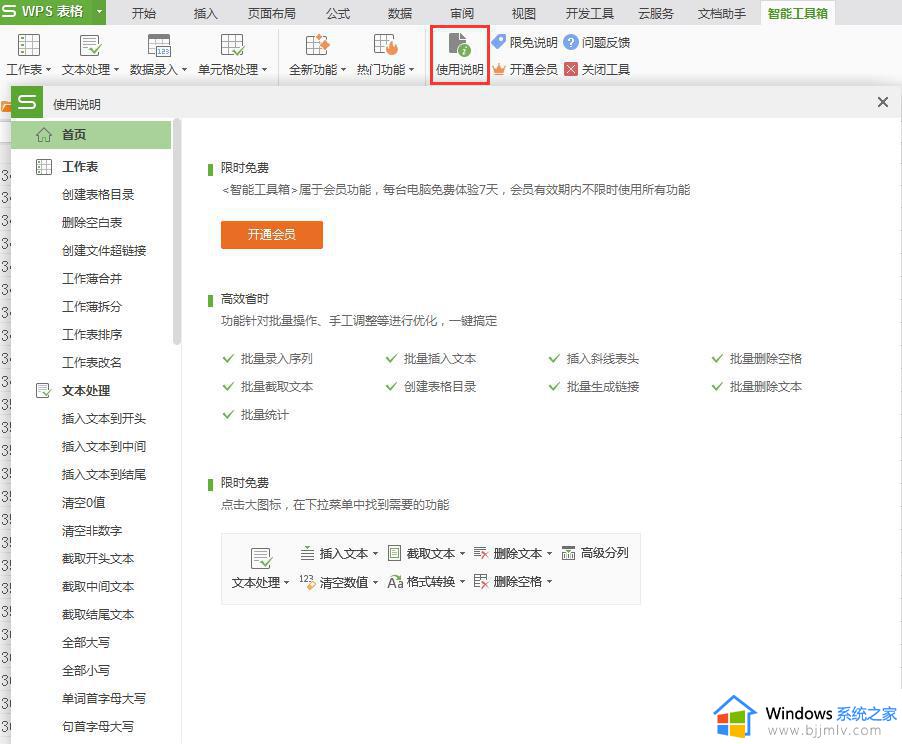Click 批量删除空格 feature text

[766, 359]
